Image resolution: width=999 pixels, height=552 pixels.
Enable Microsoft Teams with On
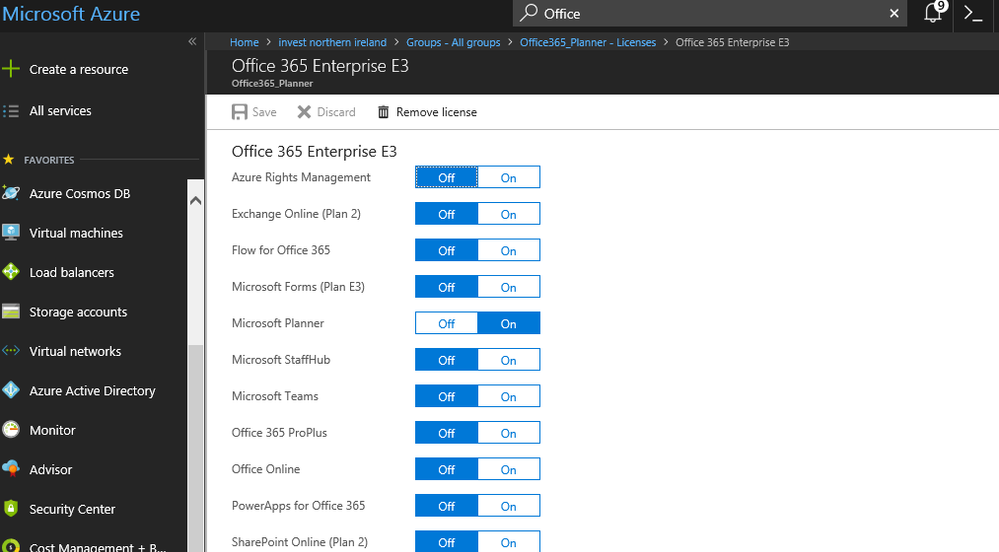(x=508, y=397)
